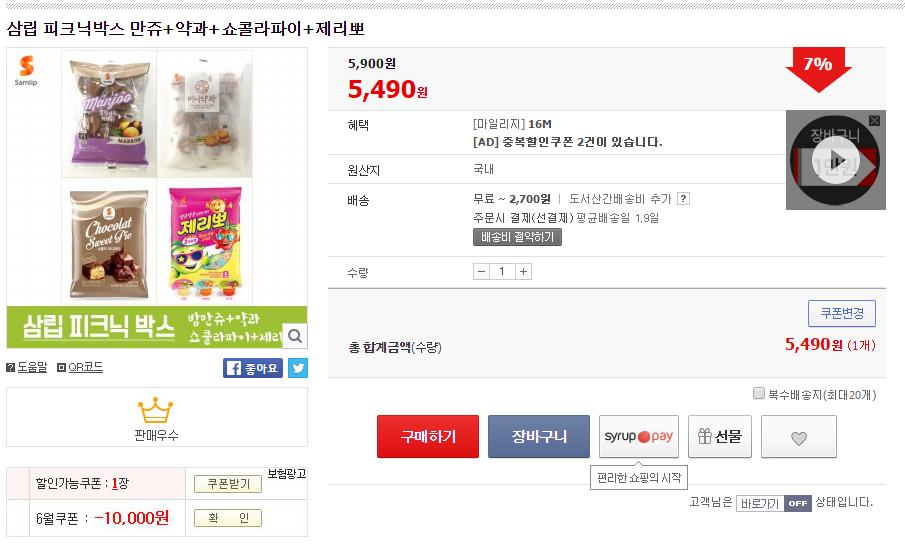Viewport: 905px width, 544px height.
Task: Open the QR코드 link
Action: [80, 367]
